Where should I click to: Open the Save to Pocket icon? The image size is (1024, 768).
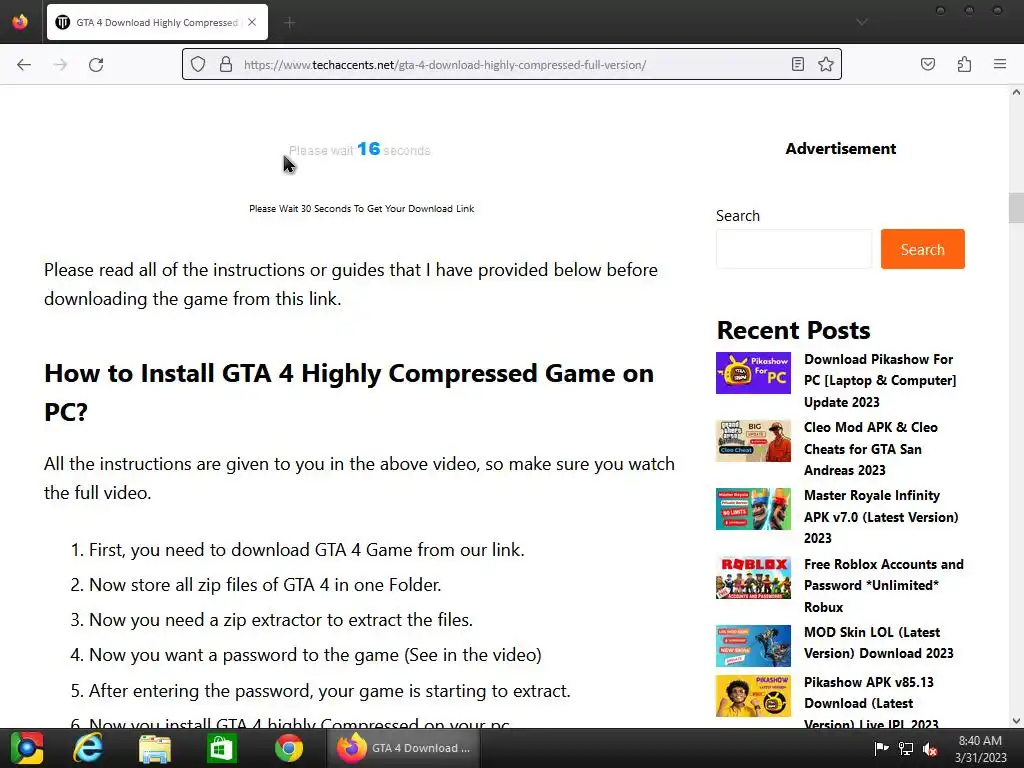coord(928,64)
